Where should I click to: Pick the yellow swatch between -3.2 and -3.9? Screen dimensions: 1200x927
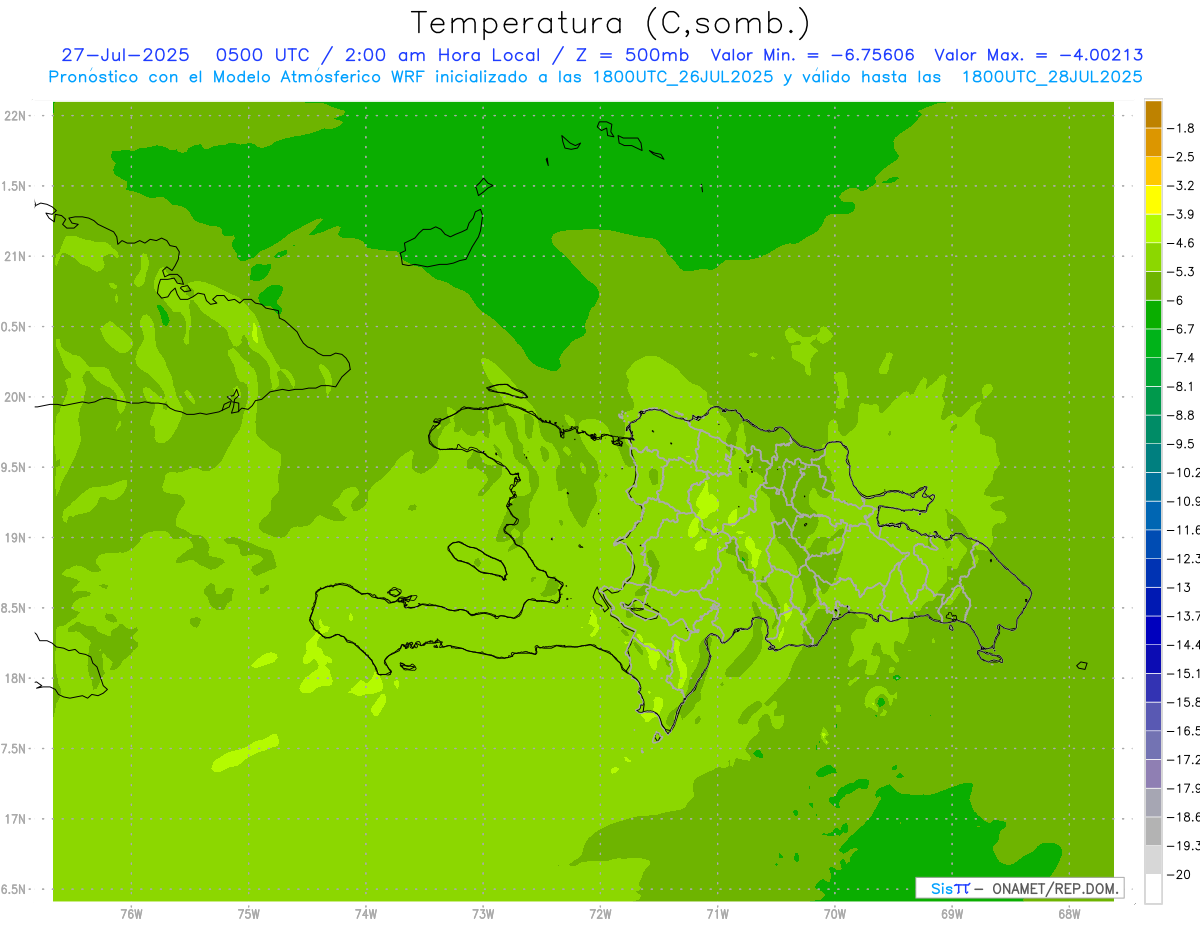click(1153, 200)
